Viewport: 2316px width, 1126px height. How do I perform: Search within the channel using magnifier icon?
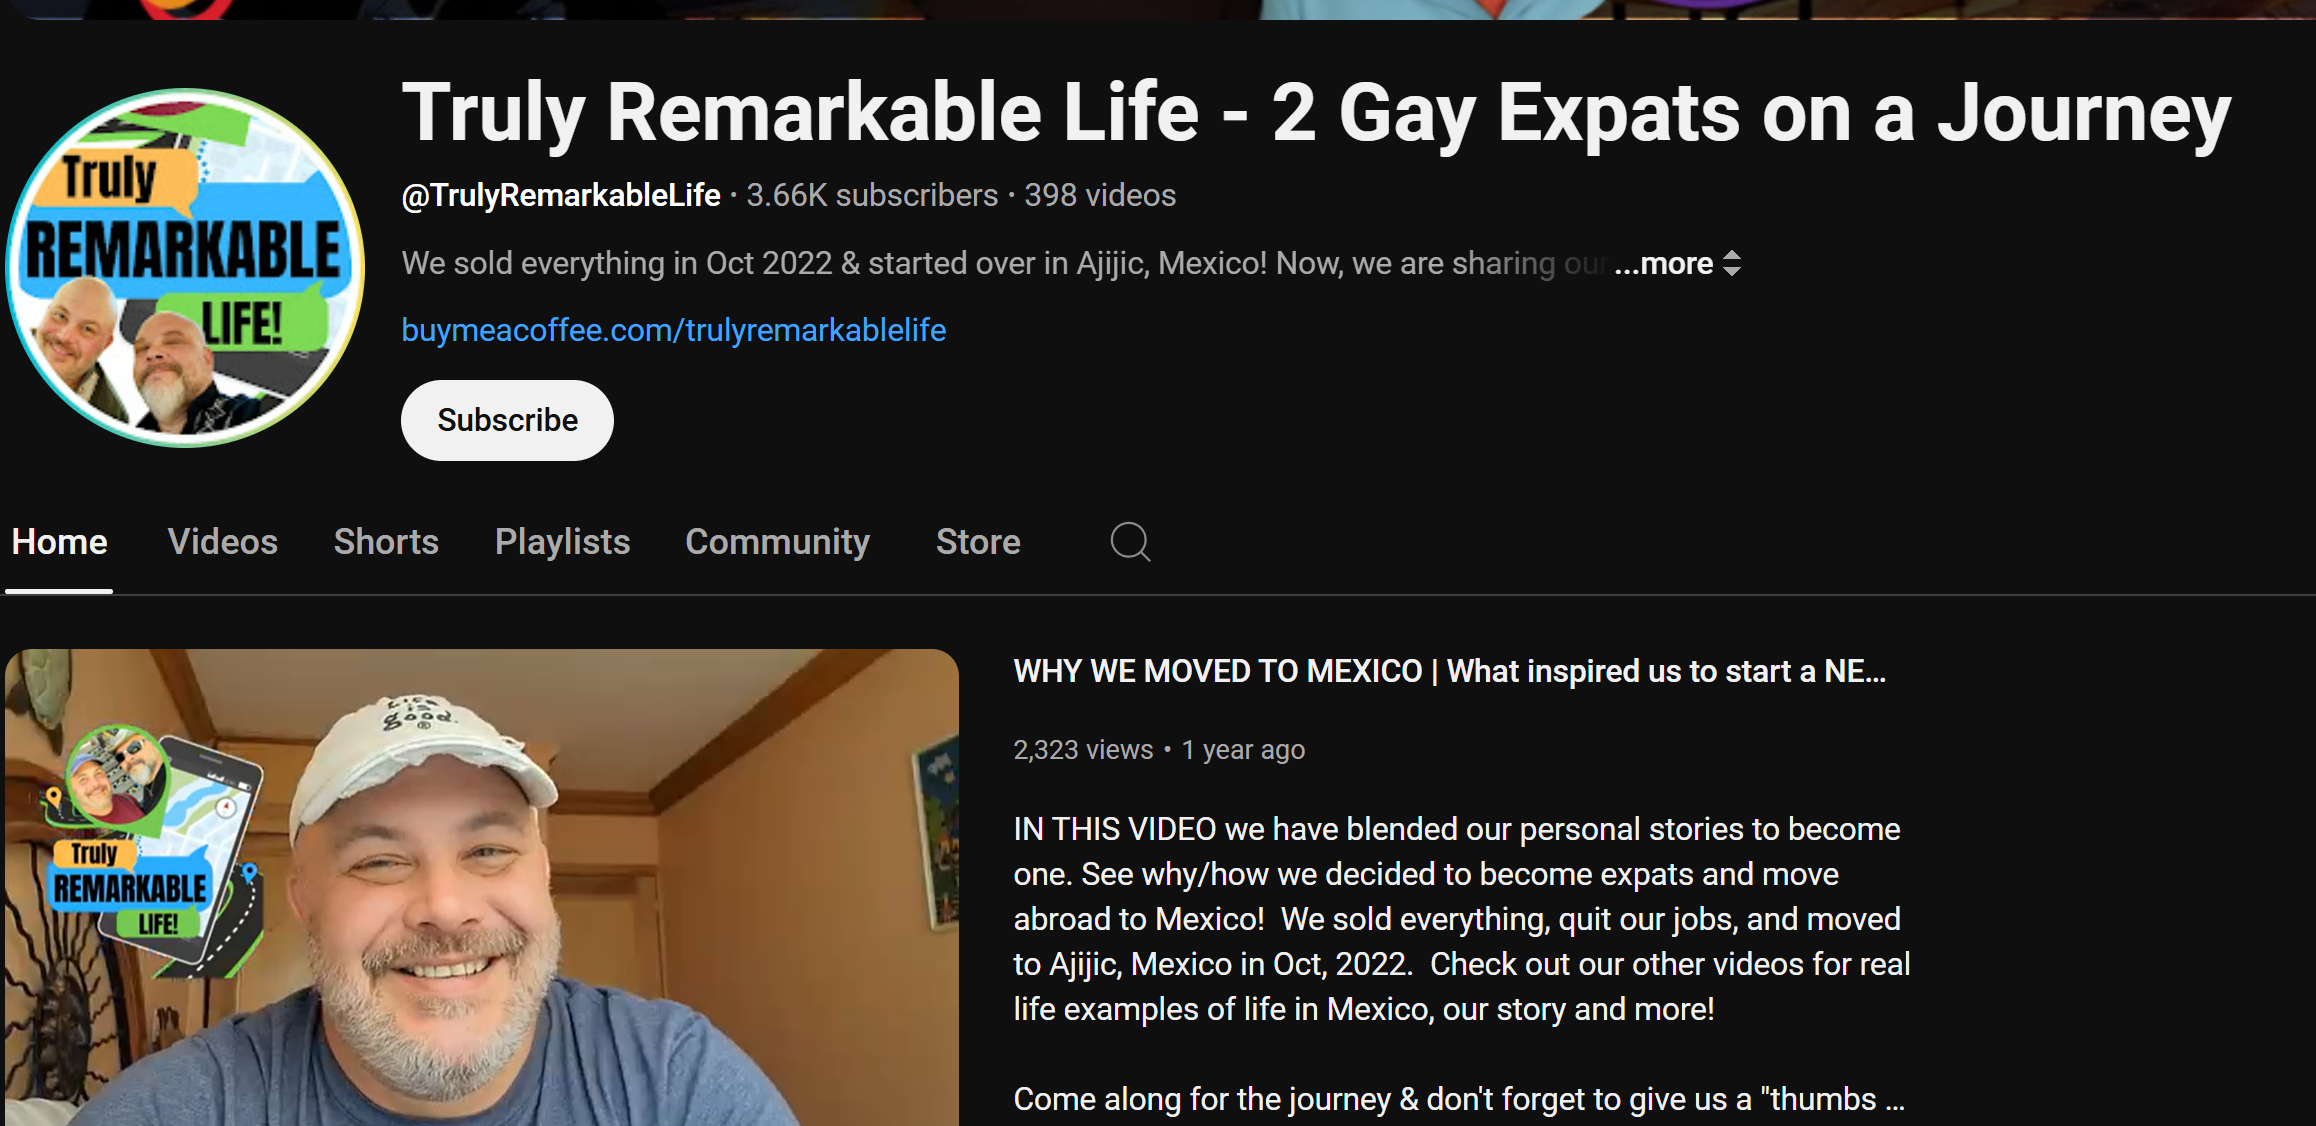tap(1130, 542)
